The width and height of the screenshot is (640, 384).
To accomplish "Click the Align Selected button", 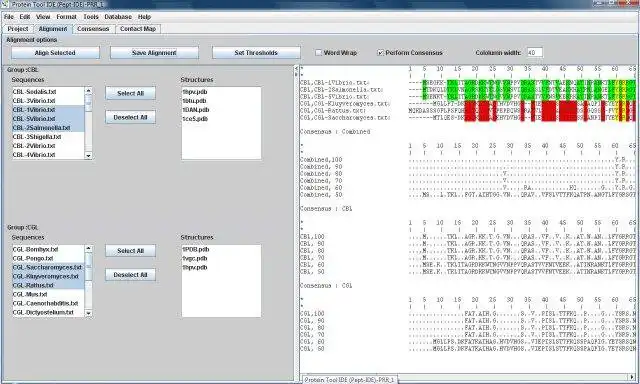I will pyautogui.click(x=55, y=53).
